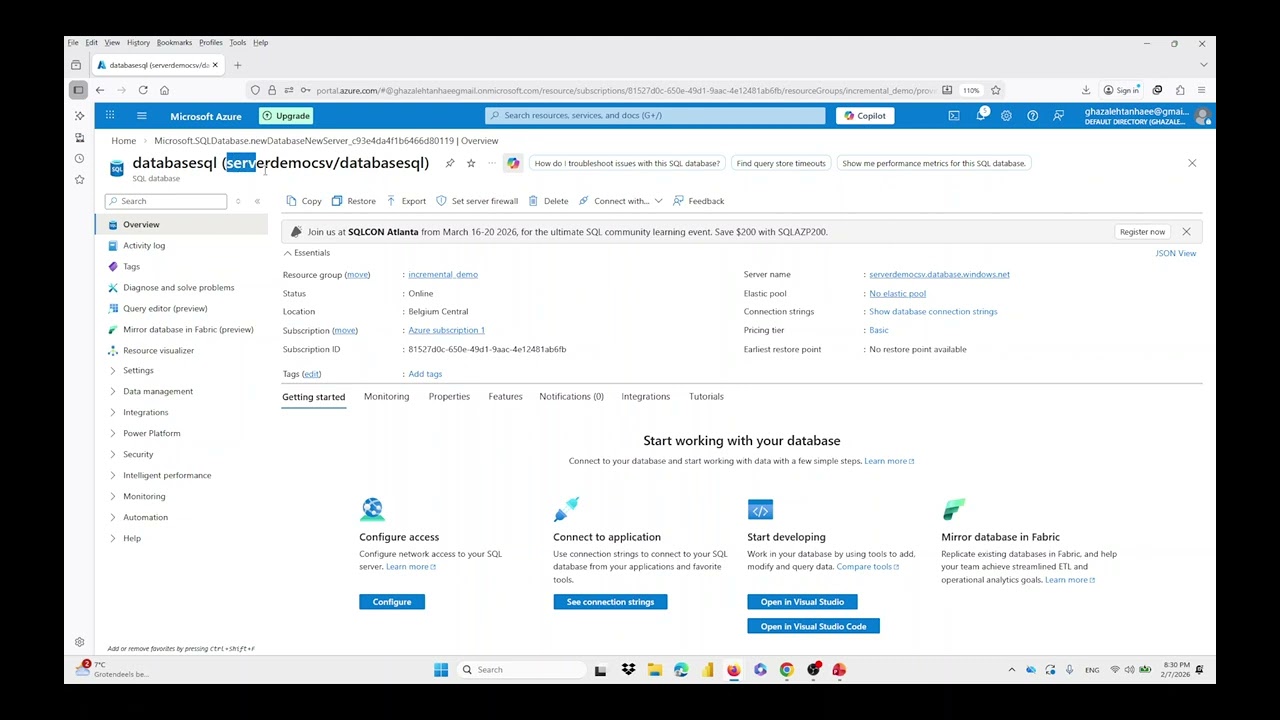Add databasesql to favorites with star
The image size is (1280, 720).
471,163
